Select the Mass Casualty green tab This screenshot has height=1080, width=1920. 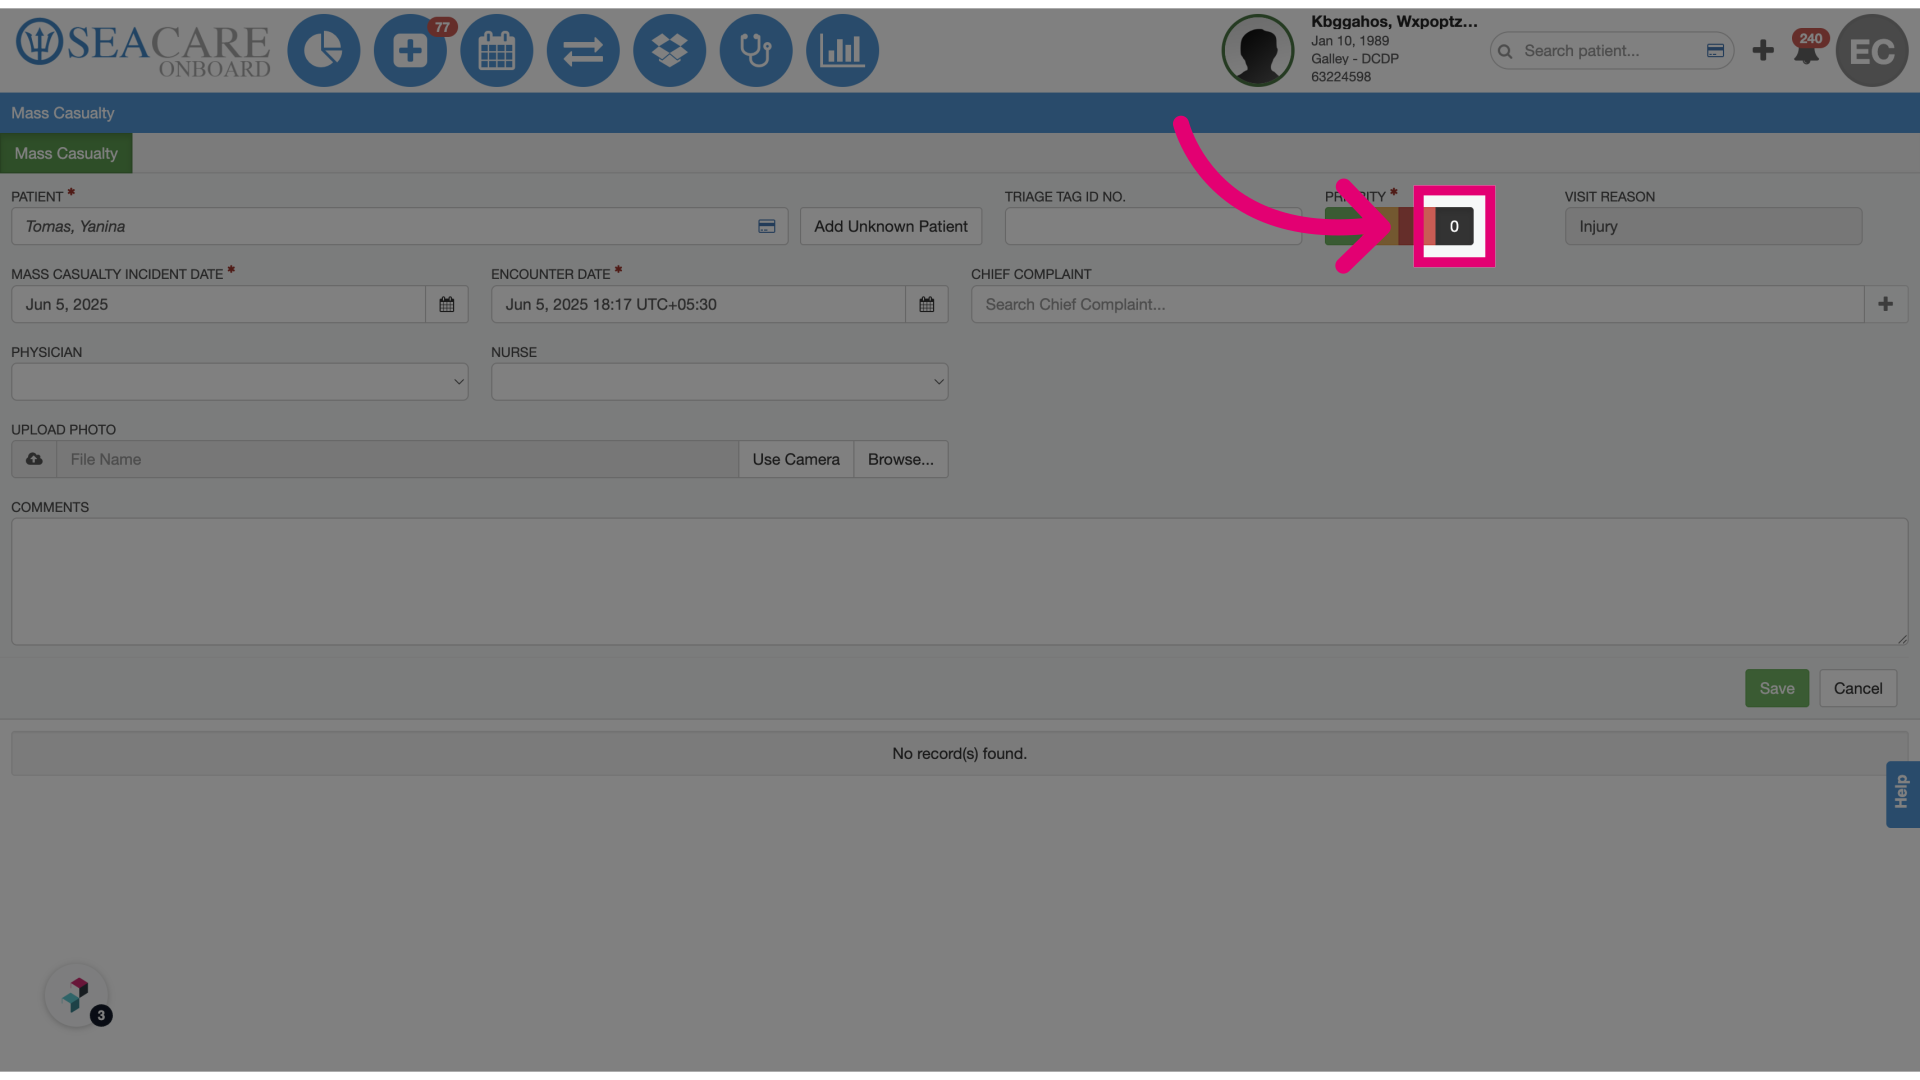click(x=66, y=153)
